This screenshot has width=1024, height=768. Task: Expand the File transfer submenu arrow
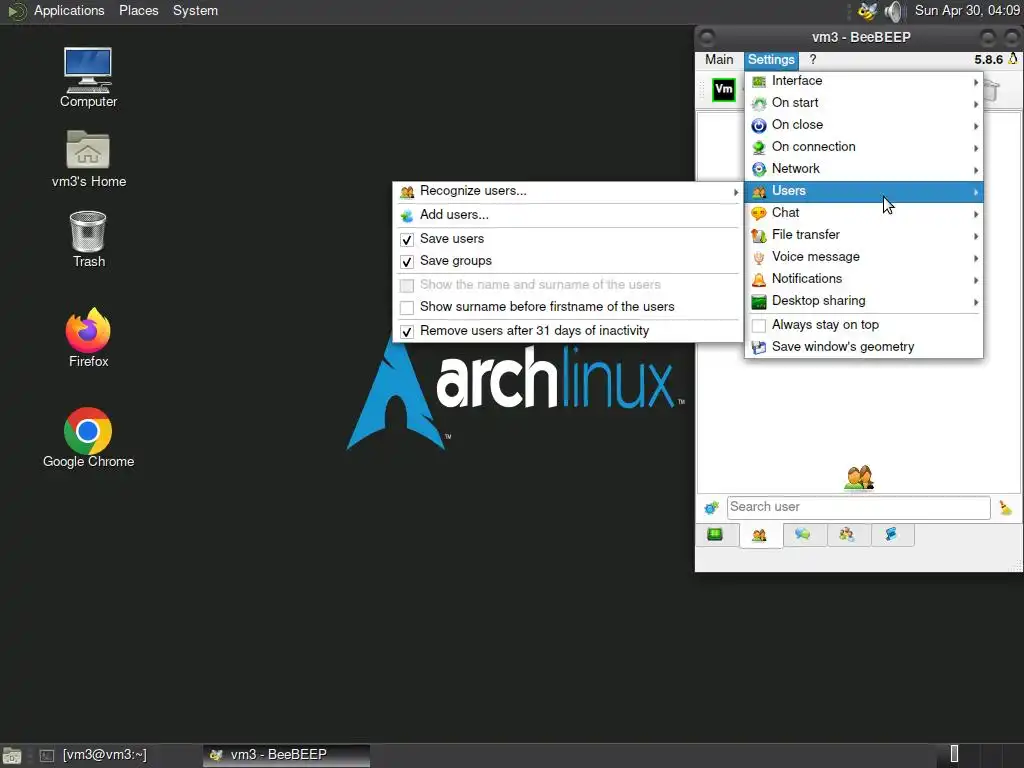click(x=976, y=236)
